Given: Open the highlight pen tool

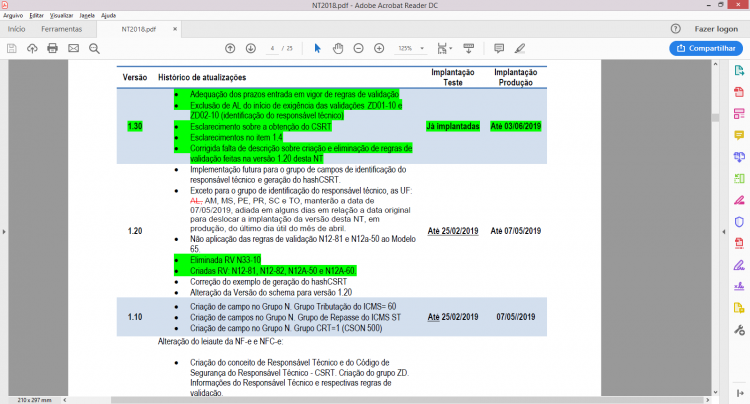Looking at the screenshot, I should 520,48.
